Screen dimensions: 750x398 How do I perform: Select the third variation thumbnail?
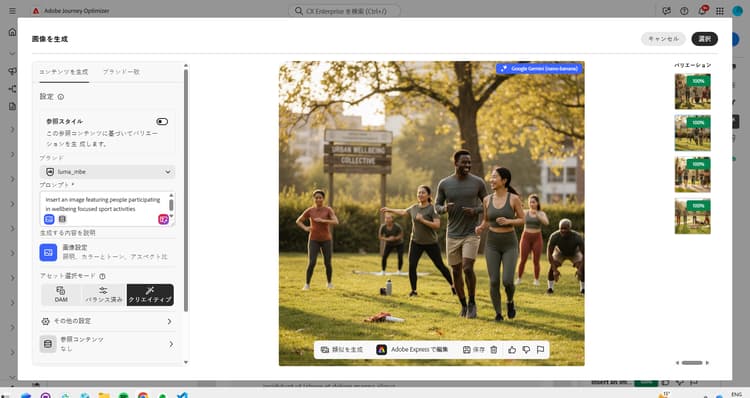click(x=693, y=175)
